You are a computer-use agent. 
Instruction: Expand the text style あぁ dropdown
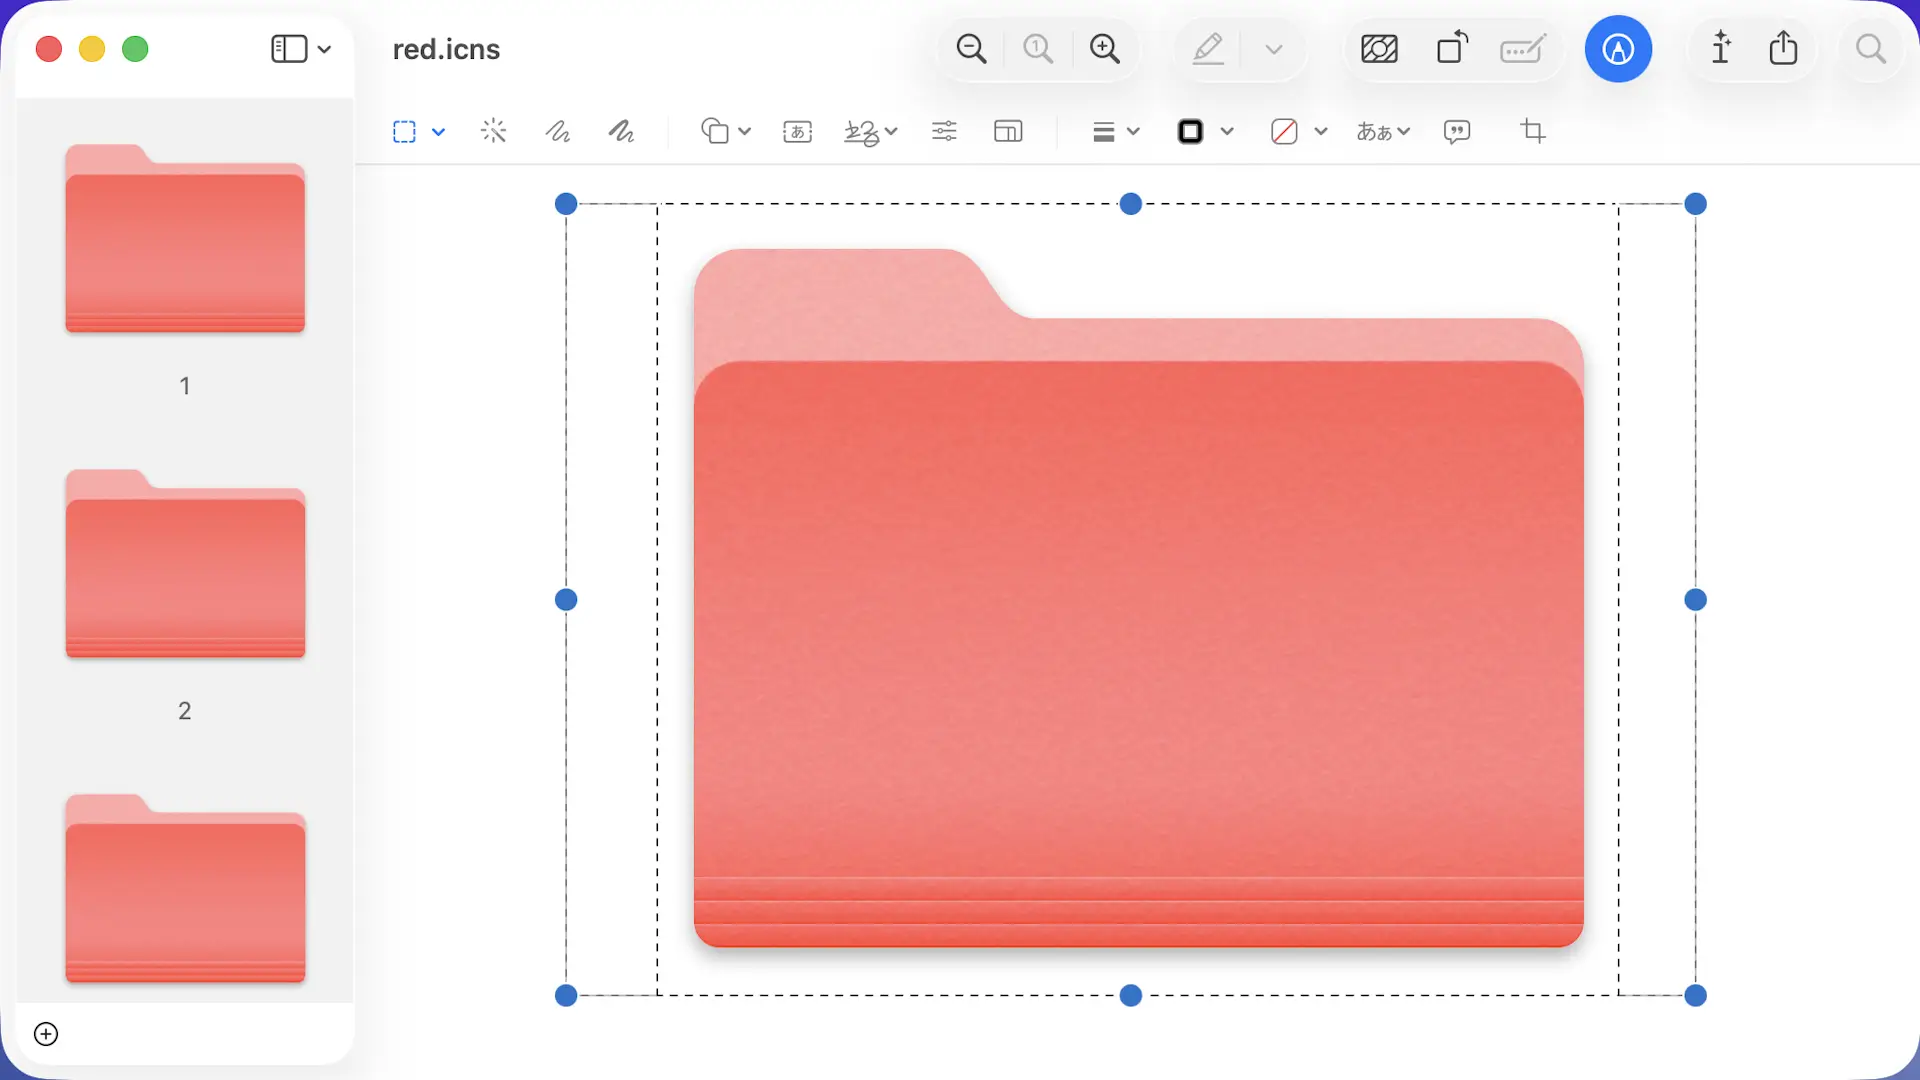click(1383, 131)
